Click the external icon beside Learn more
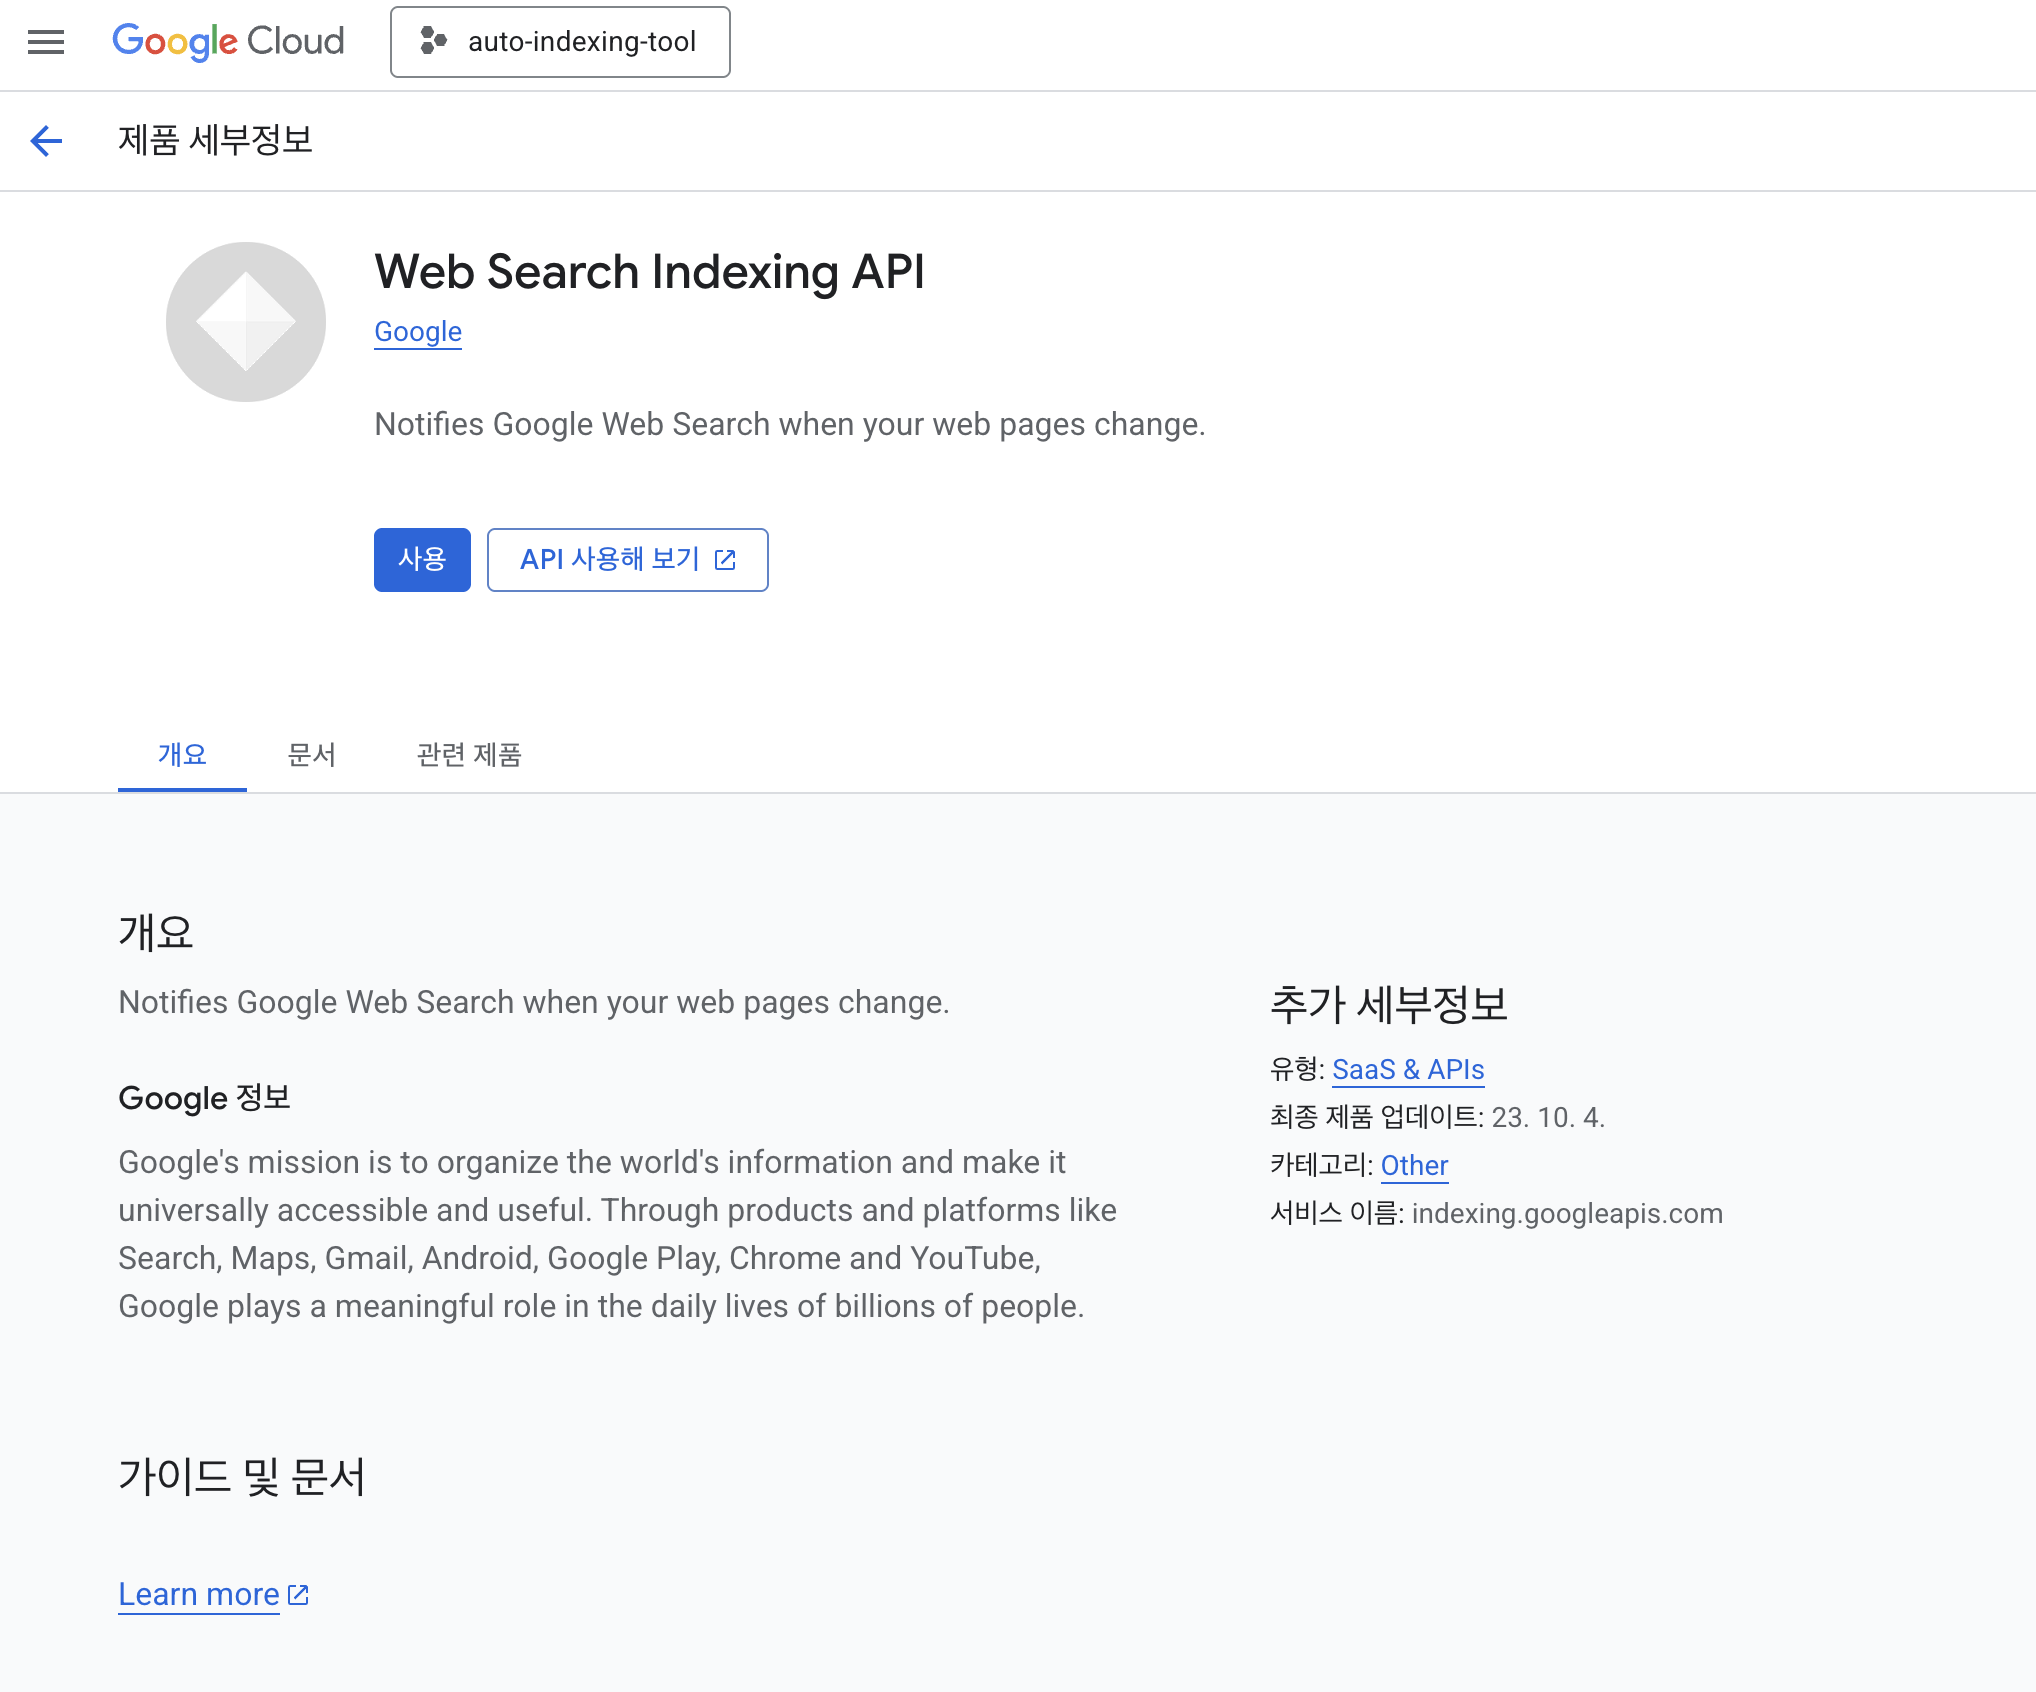The image size is (2036, 1692). (x=298, y=1594)
